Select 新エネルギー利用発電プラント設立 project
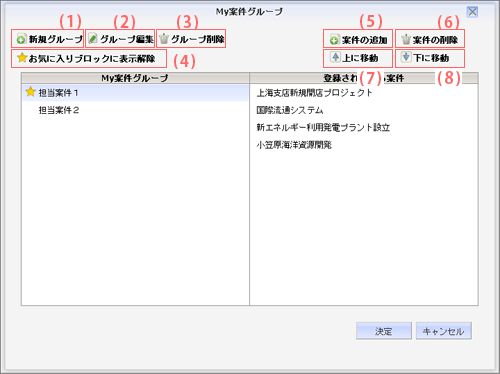The image size is (500, 374). [364, 127]
